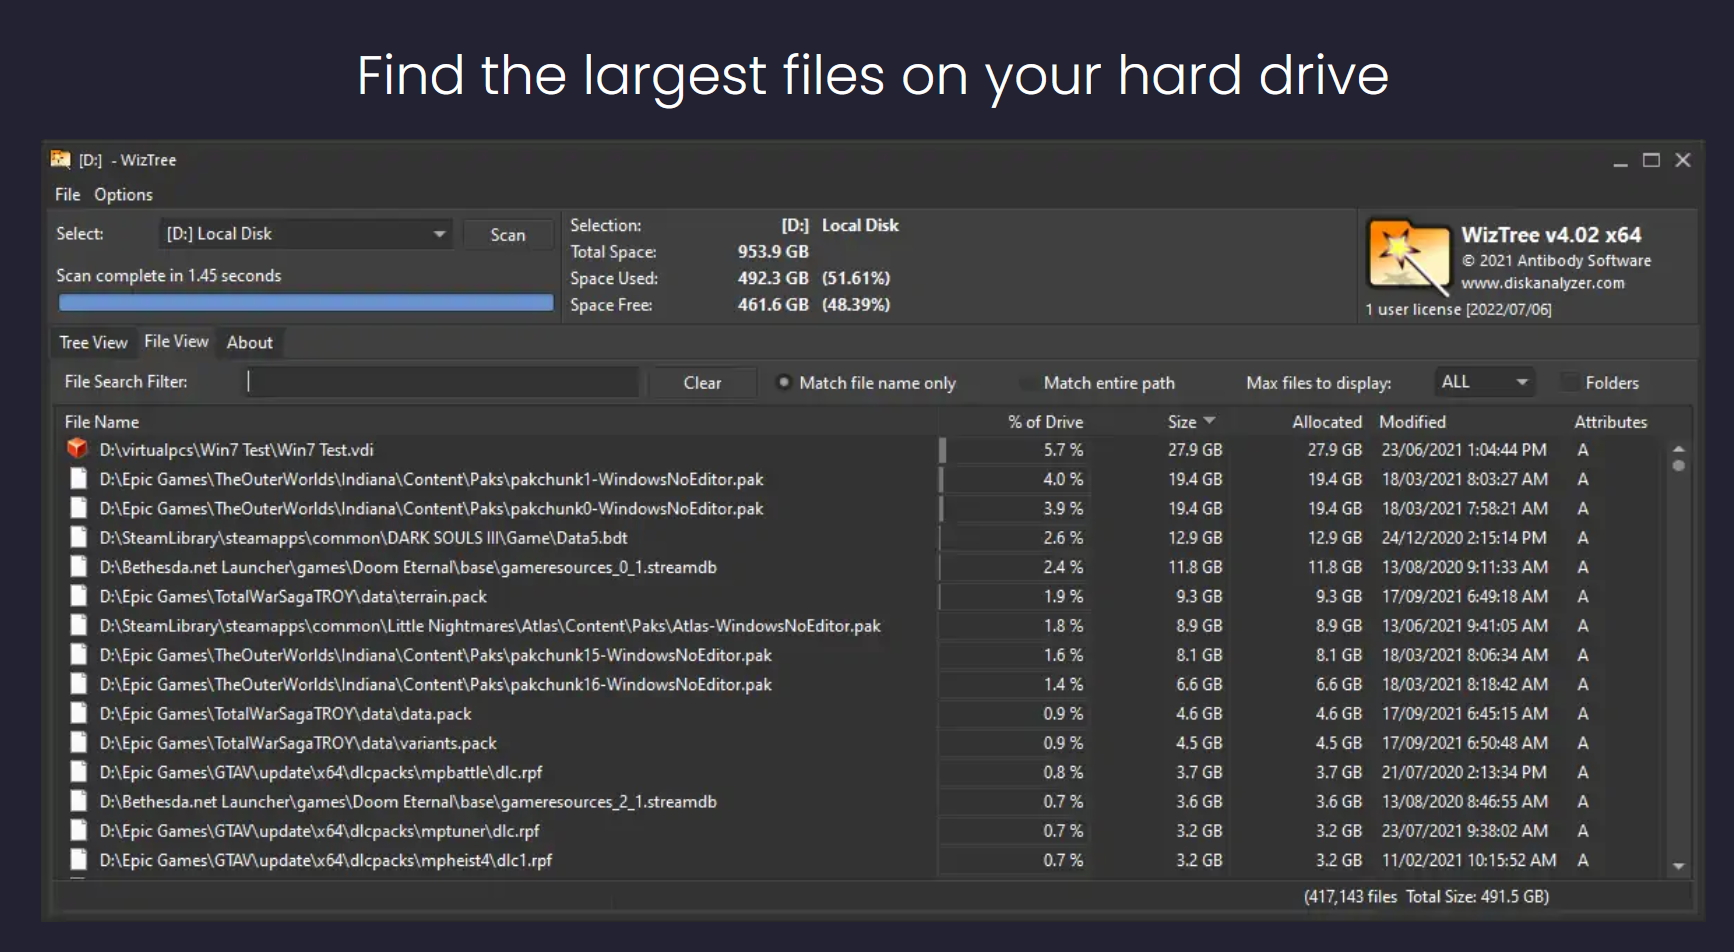Select Match entire path radio button
This screenshot has height=952, width=1734.
coord(1027,382)
